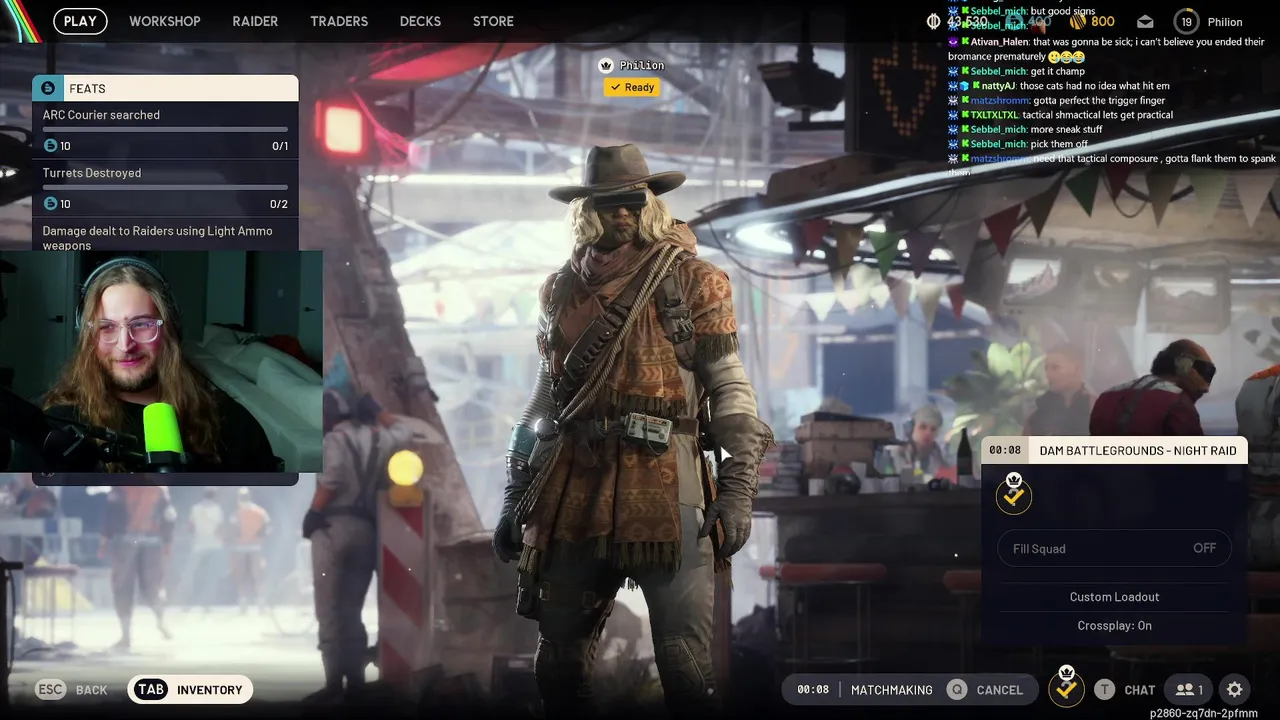Click the level 19 progress ring
Image resolution: width=1280 pixels, height=720 pixels.
[x=1187, y=22]
